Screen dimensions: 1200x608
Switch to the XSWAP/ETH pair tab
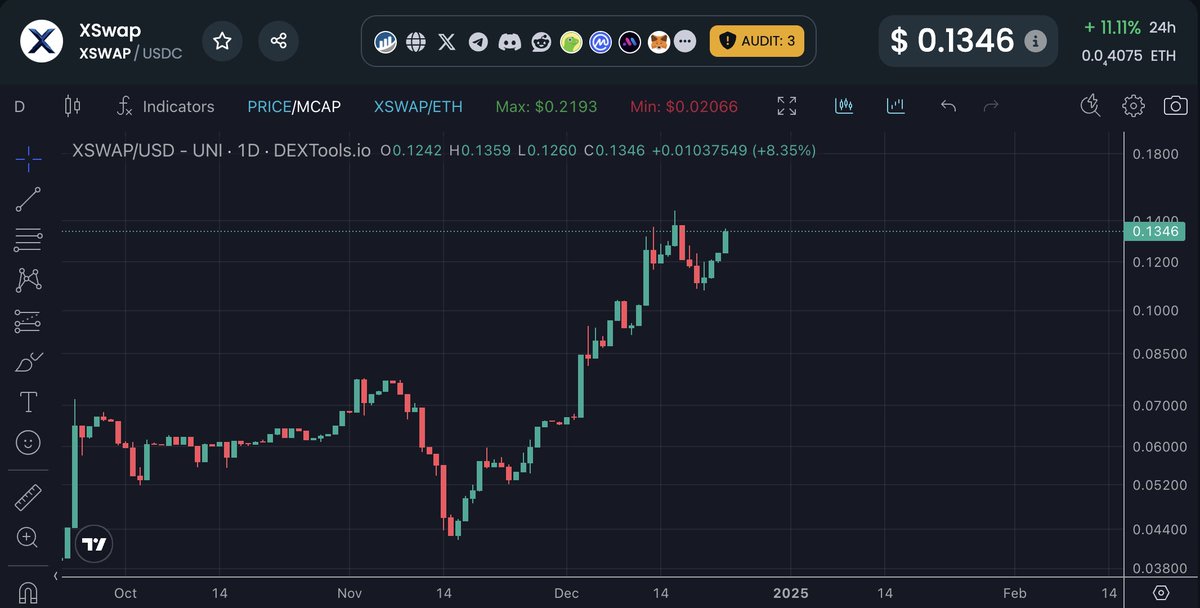(x=417, y=105)
